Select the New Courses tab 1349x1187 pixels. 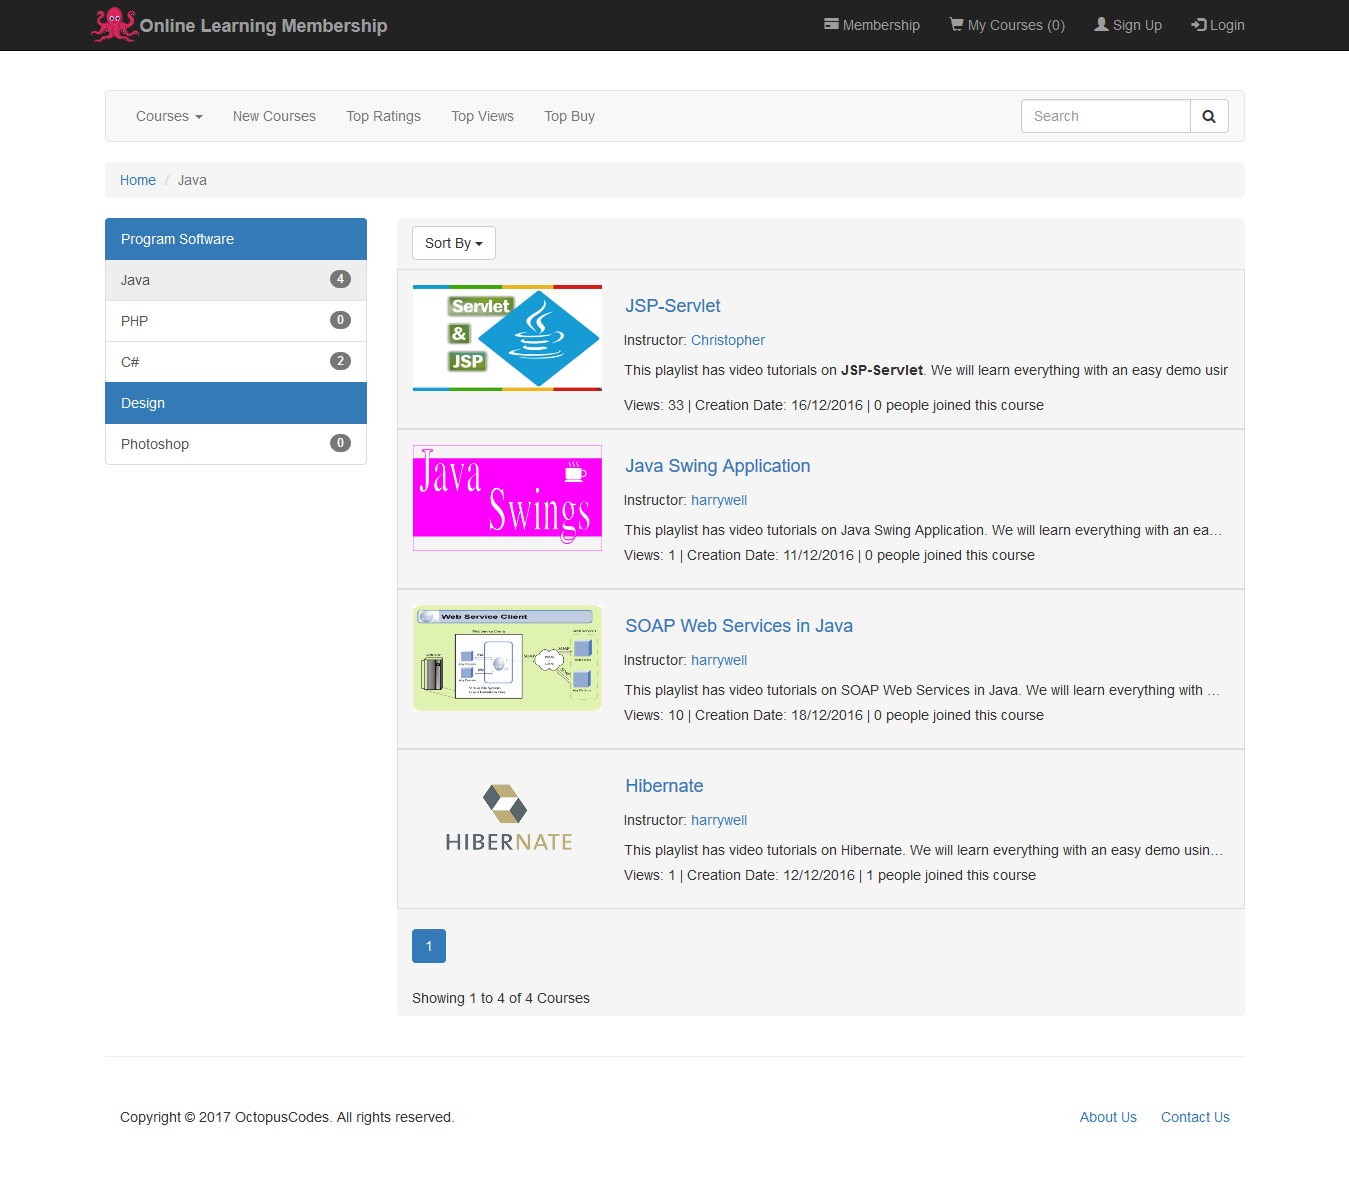pyautogui.click(x=274, y=116)
